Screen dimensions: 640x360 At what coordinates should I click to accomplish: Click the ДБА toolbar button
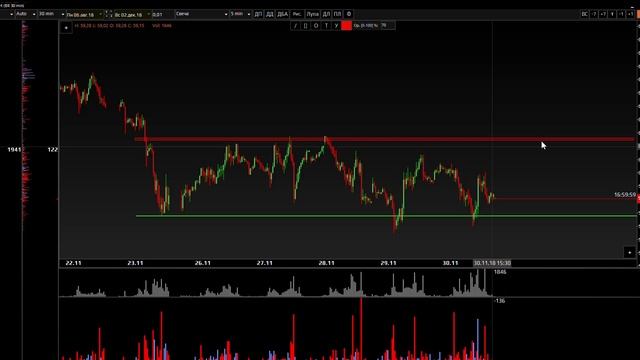pyautogui.click(x=282, y=14)
